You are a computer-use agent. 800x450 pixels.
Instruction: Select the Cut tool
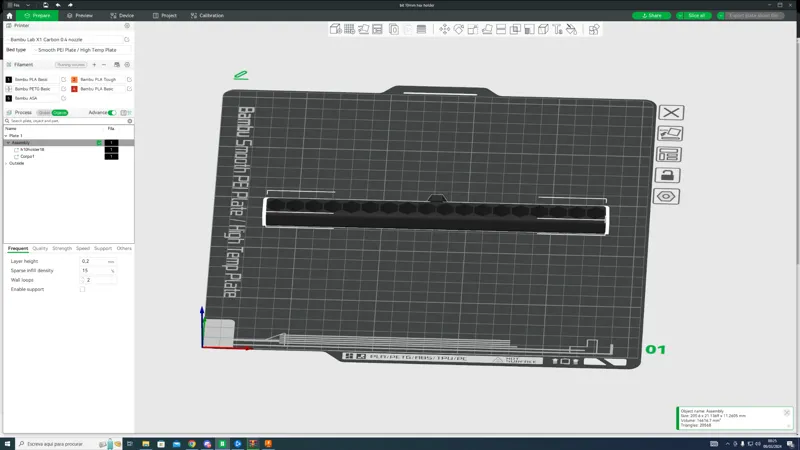pyautogui.click(x=501, y=29)
